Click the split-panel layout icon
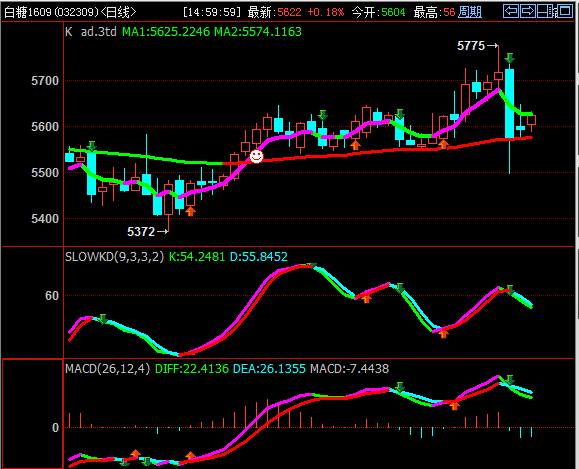The image size is (579, 469). click(x=545, y=11)
